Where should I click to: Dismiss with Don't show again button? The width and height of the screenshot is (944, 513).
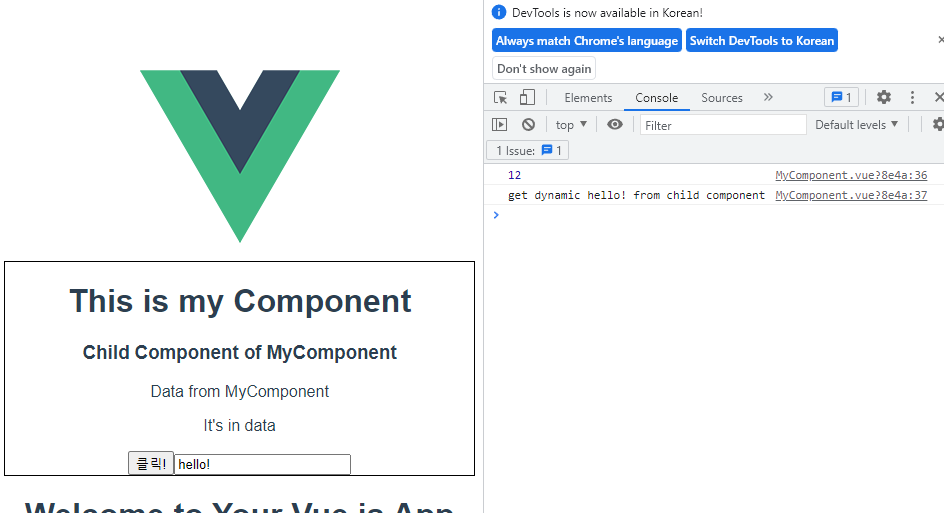pos(544,69)
